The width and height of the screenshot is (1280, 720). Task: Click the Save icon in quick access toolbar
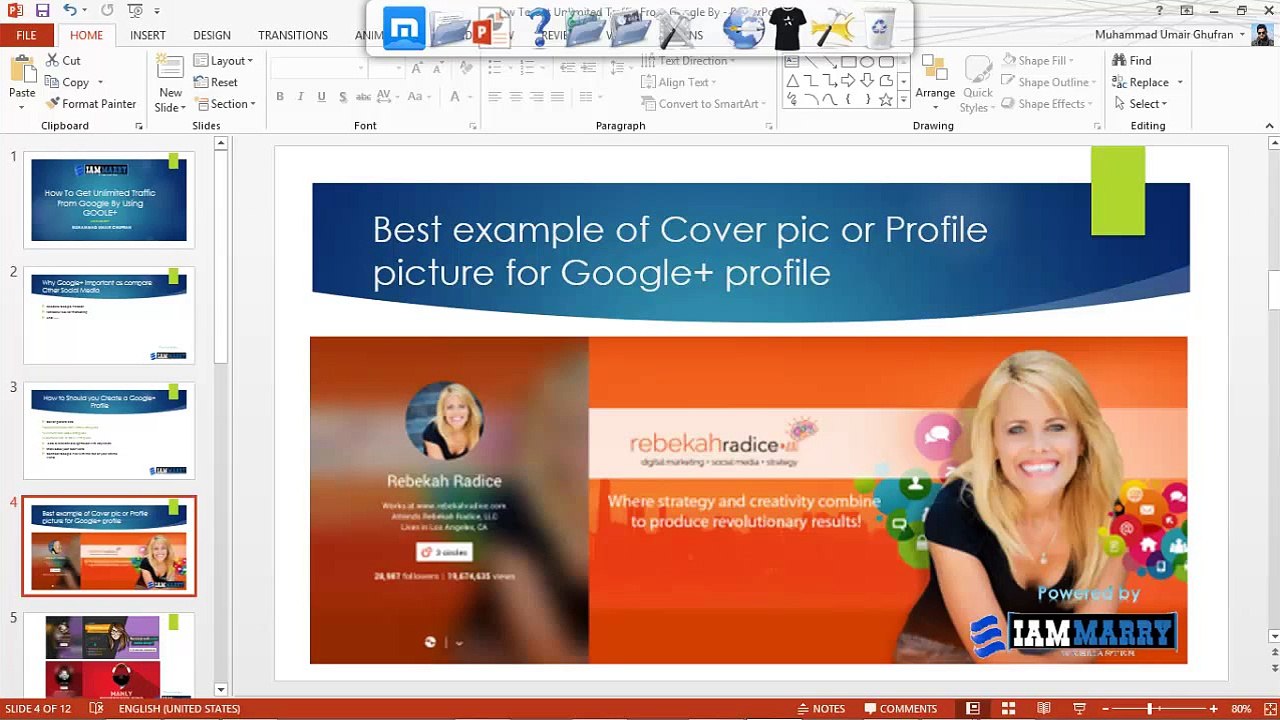(x=42, y=10)
